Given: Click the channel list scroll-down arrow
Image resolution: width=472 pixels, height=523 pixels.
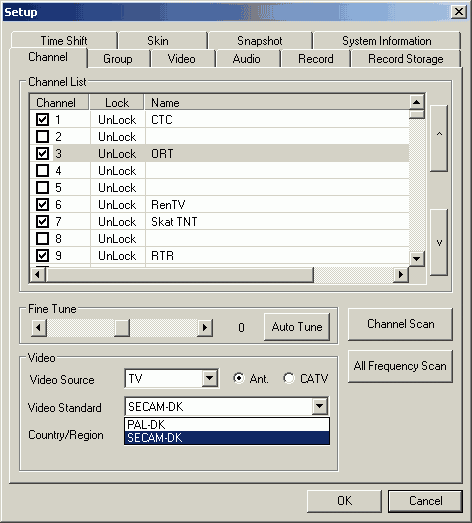Looking at the screenshot, I should [x=416, y=258].
